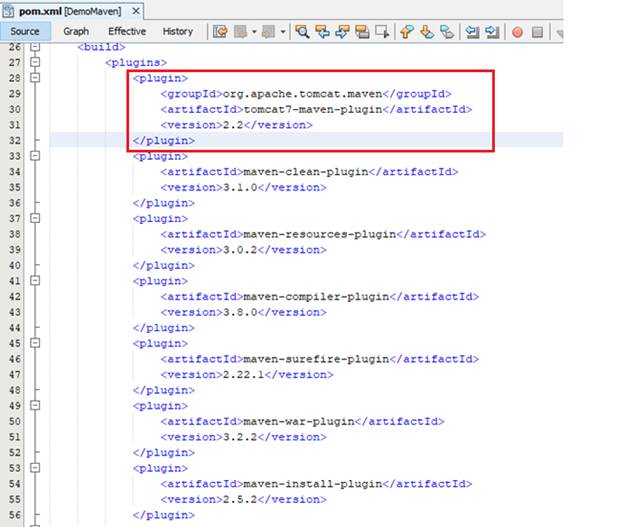This screenshot has height=527, width=624.
Task: Click version 2.5.2 value
Action: (240, 500)
